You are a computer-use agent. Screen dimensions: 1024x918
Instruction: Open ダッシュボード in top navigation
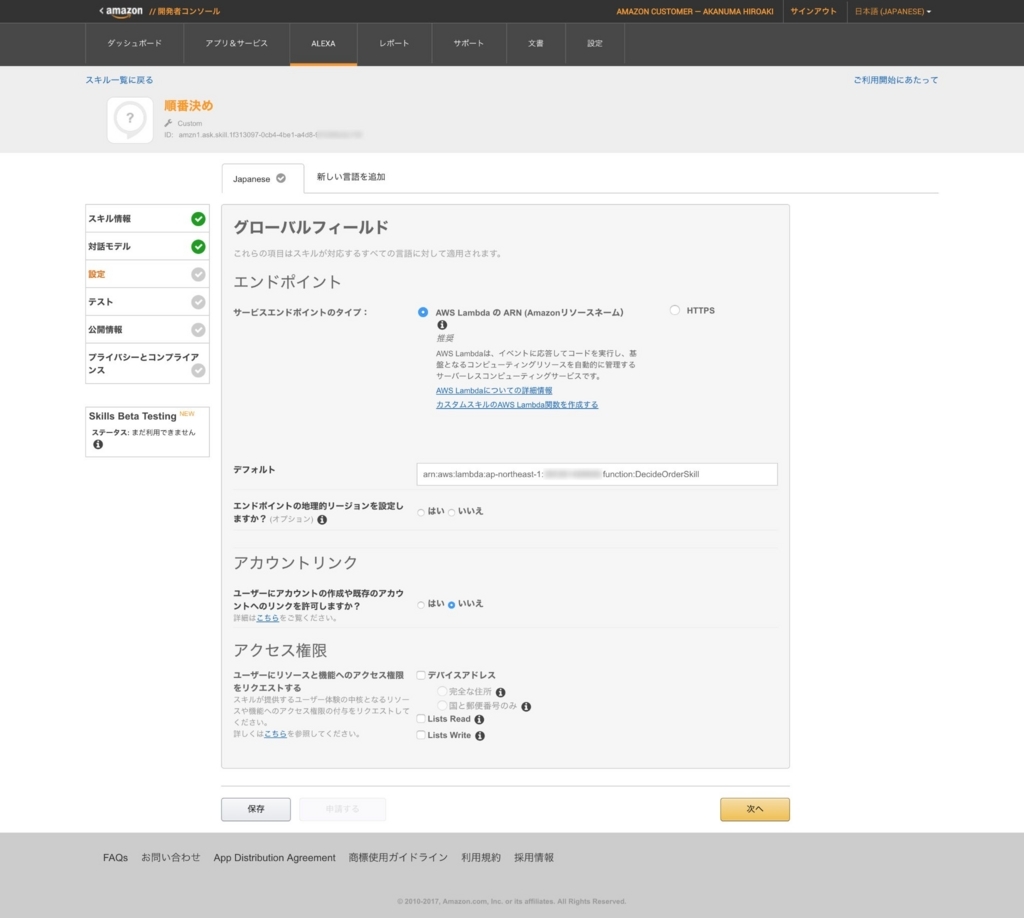click(x=135, y=44)
